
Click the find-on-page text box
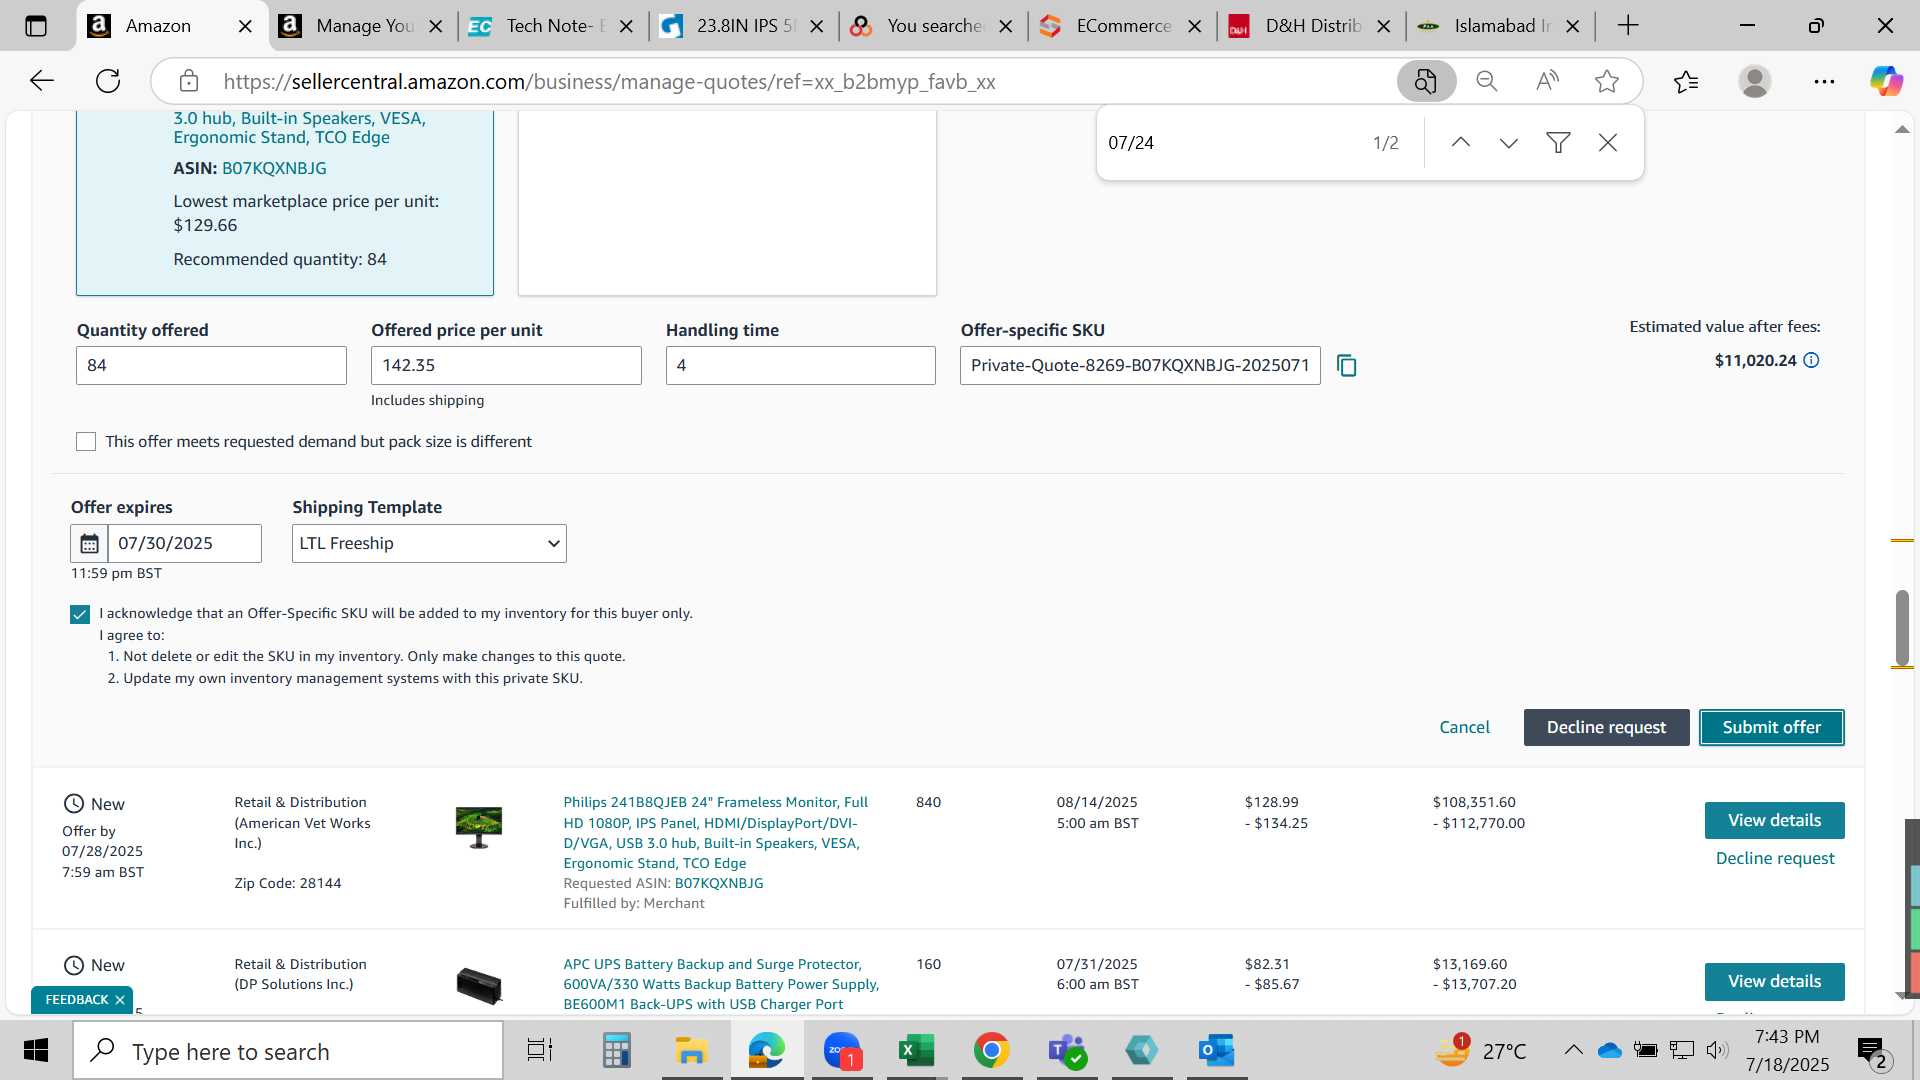(1230, 143)
